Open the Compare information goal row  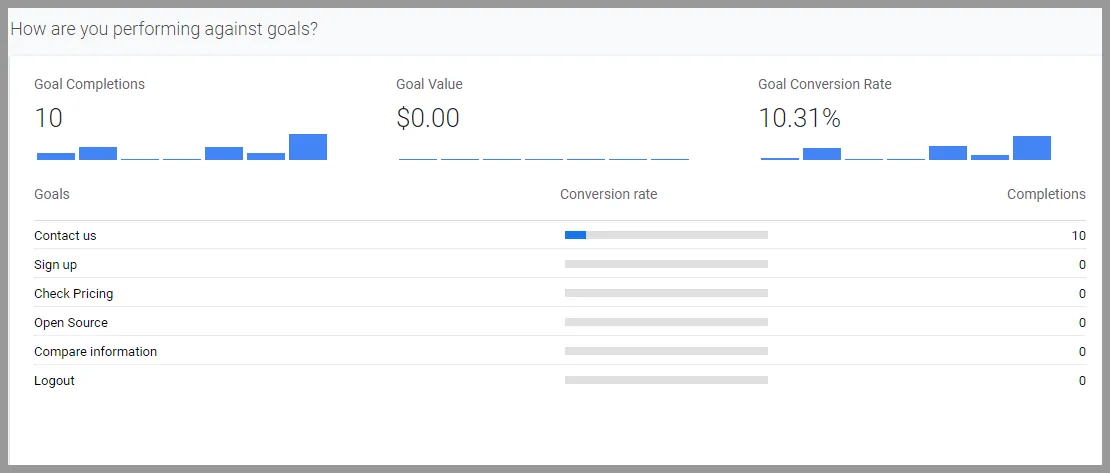pos(559,351)
